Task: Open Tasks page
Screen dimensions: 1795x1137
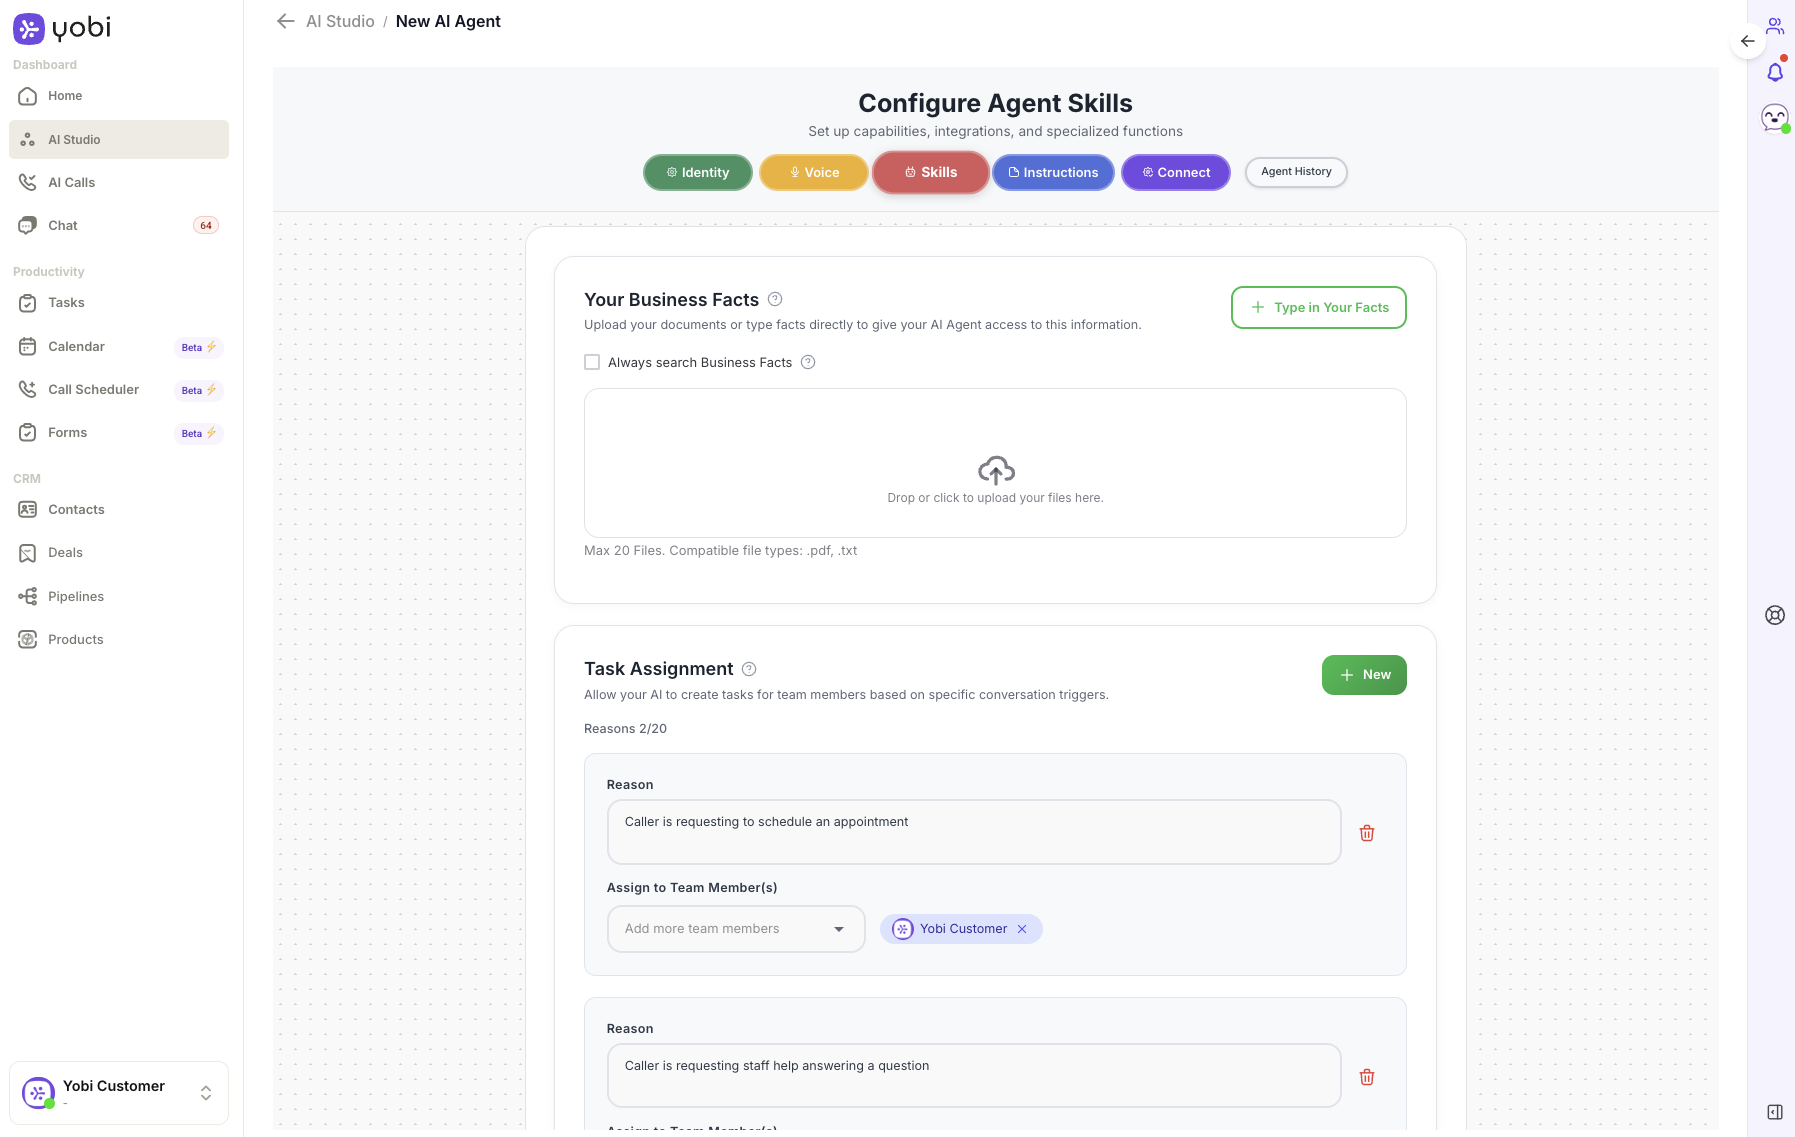Action: point(119,303)
